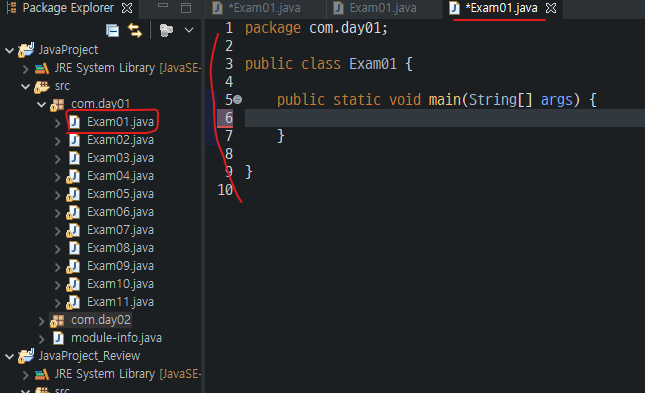Click the Exam09.java file icon

click(73, 266)
